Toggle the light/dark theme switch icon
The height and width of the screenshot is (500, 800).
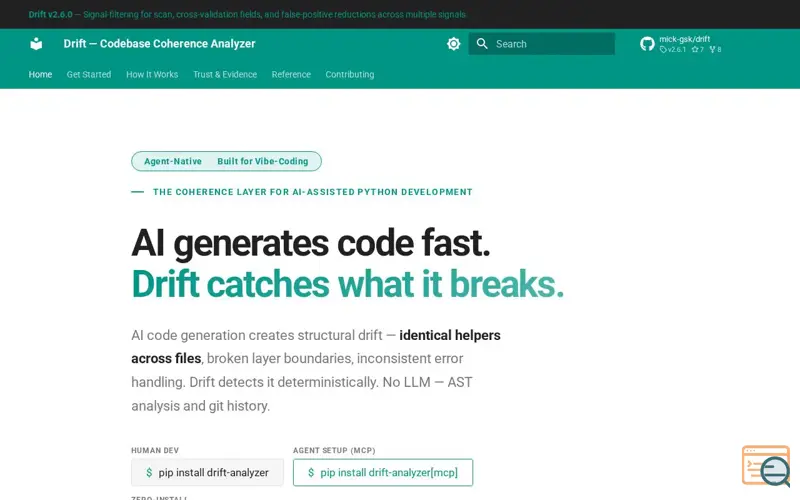[454, 44]
